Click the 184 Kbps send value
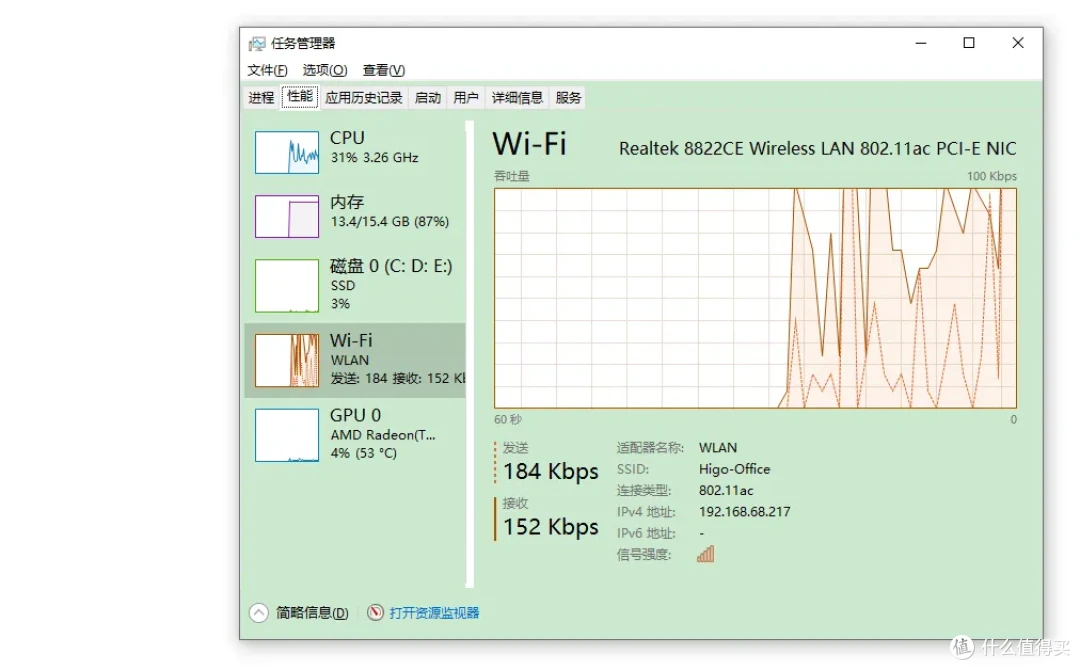This screenshot has width=1080, height=670. (x=550, y=472)
